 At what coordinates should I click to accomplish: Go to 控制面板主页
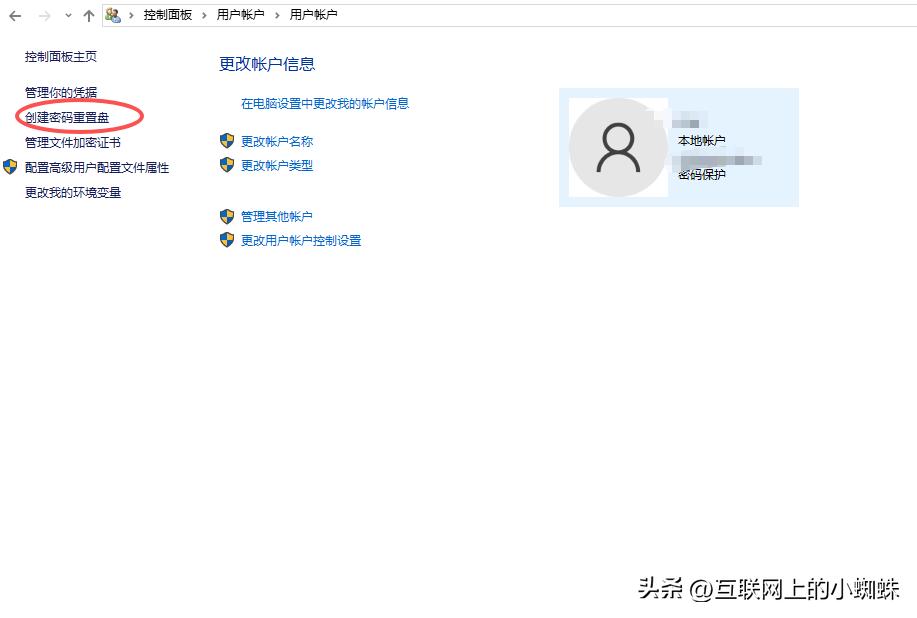tap(60, 57)
